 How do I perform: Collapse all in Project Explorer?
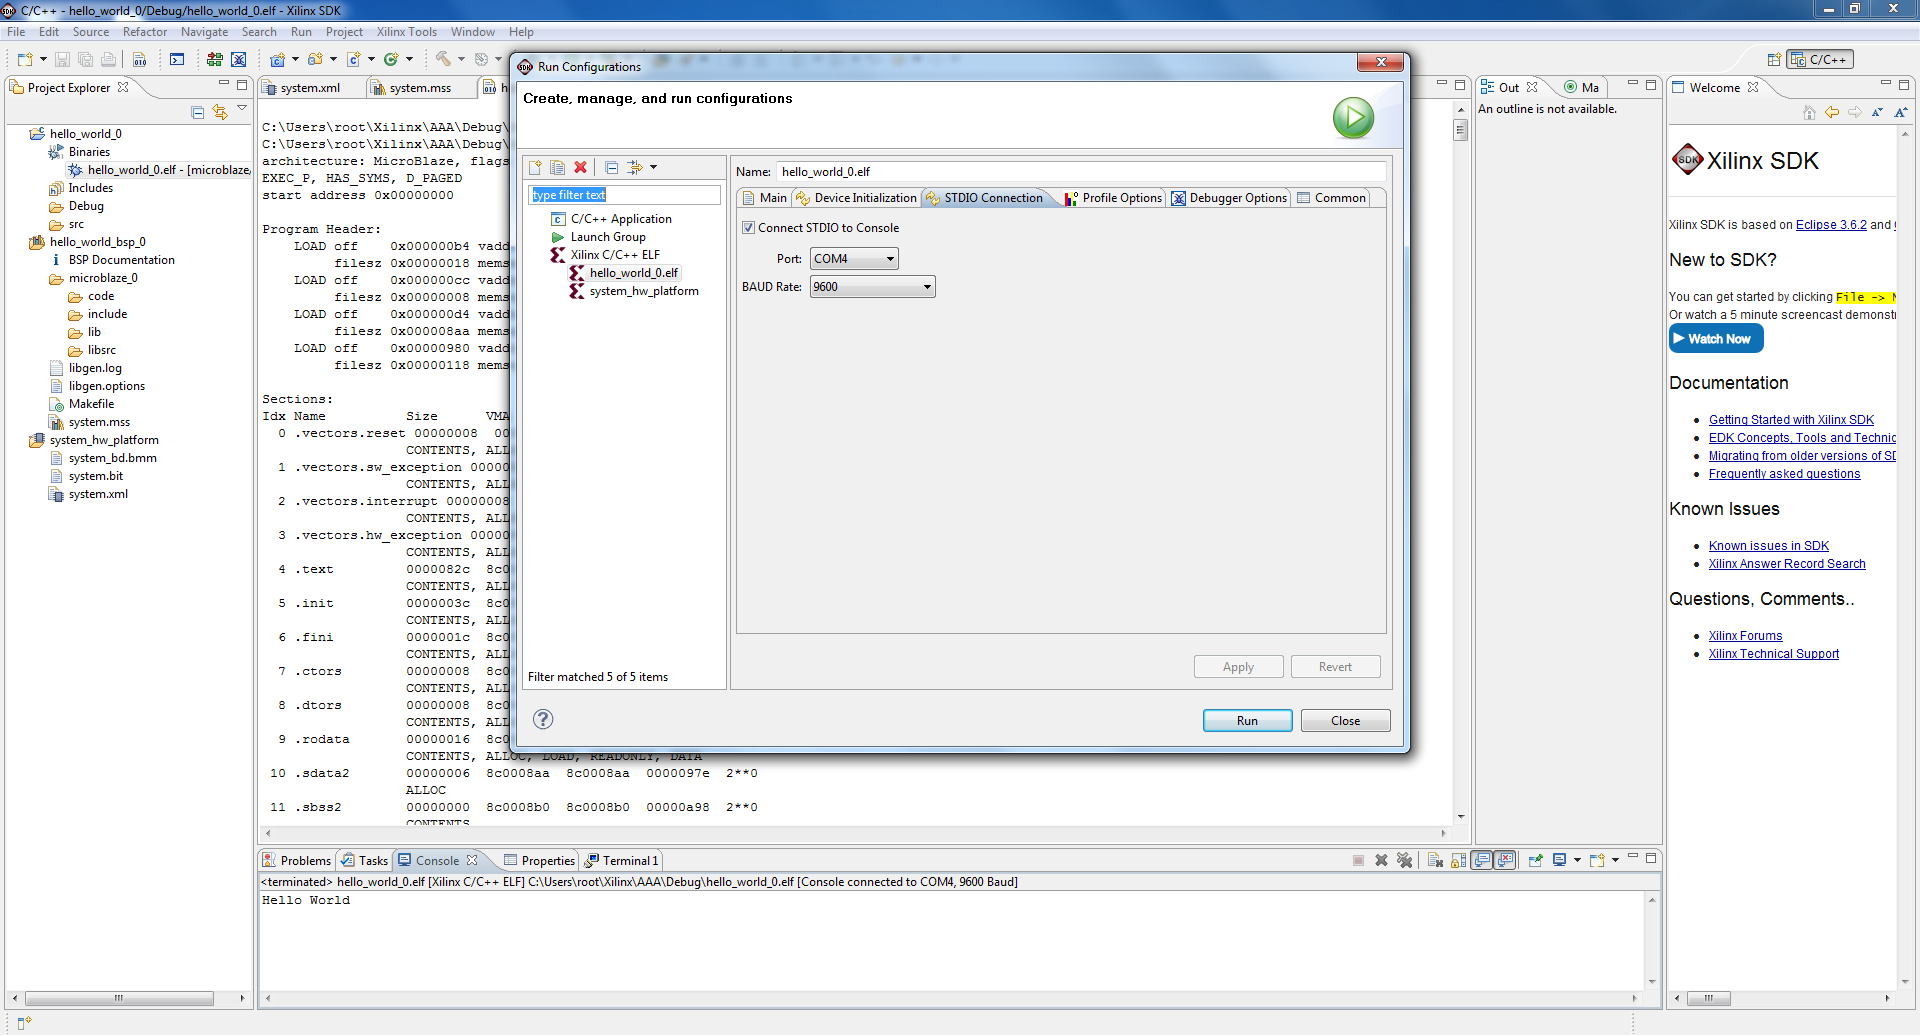[x=197, y=112]
